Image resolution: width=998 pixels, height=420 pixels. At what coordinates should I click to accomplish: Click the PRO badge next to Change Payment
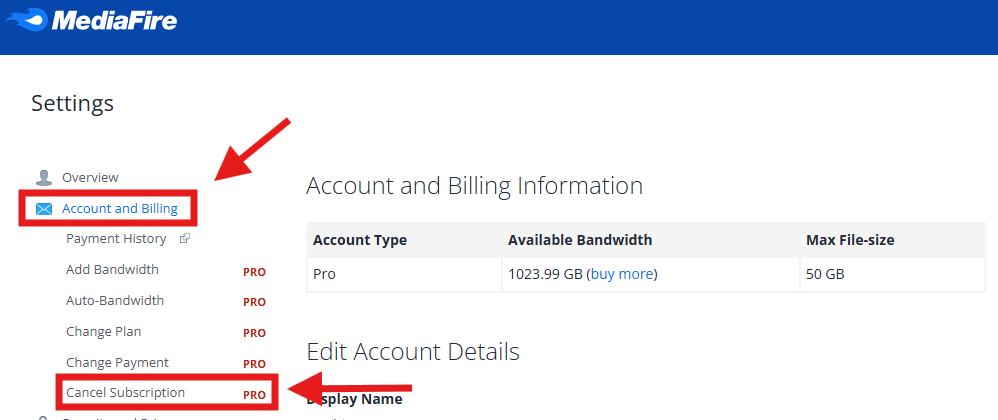(254, 364)
